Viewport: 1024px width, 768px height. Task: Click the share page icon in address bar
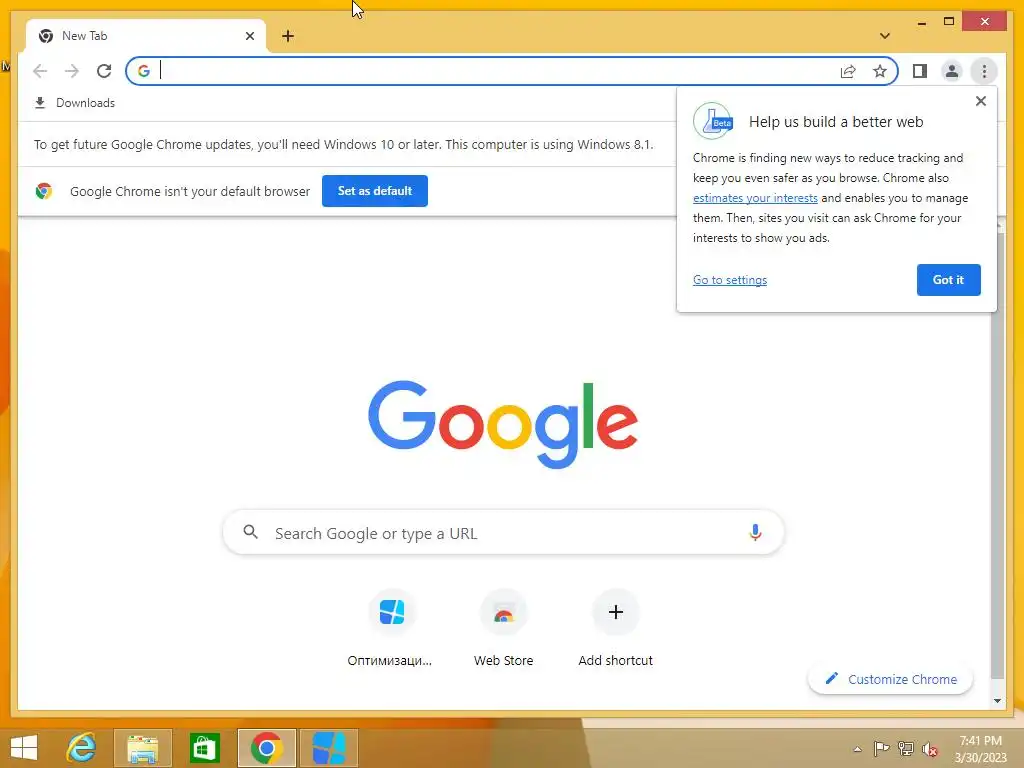point(848,71)
